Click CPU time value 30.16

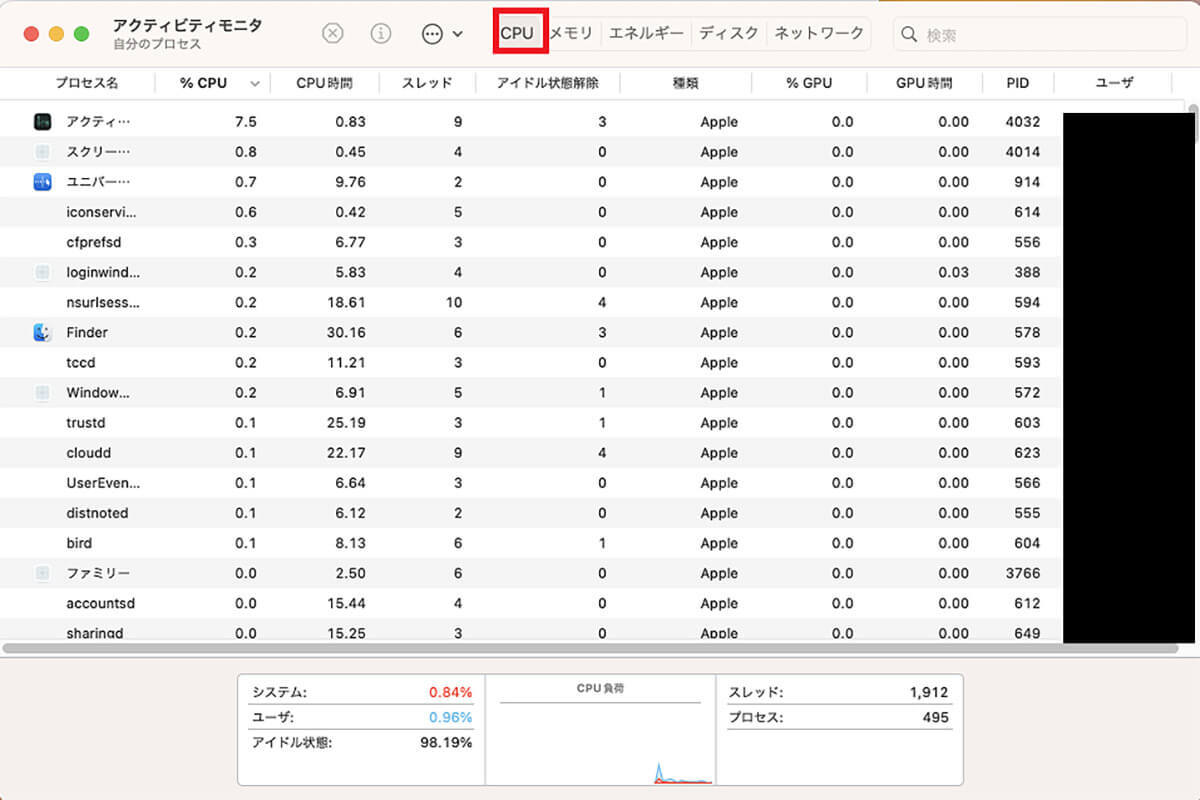(346, 332)
